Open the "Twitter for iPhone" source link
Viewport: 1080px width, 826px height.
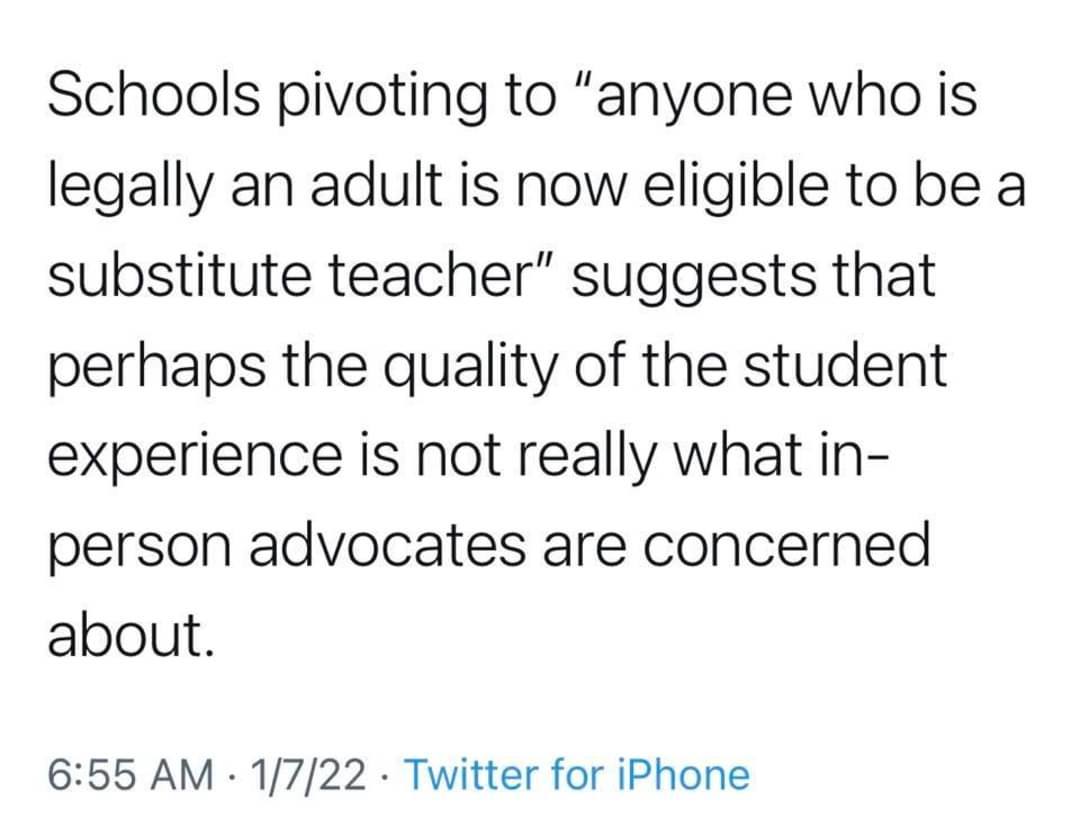(x=577, y=775)
